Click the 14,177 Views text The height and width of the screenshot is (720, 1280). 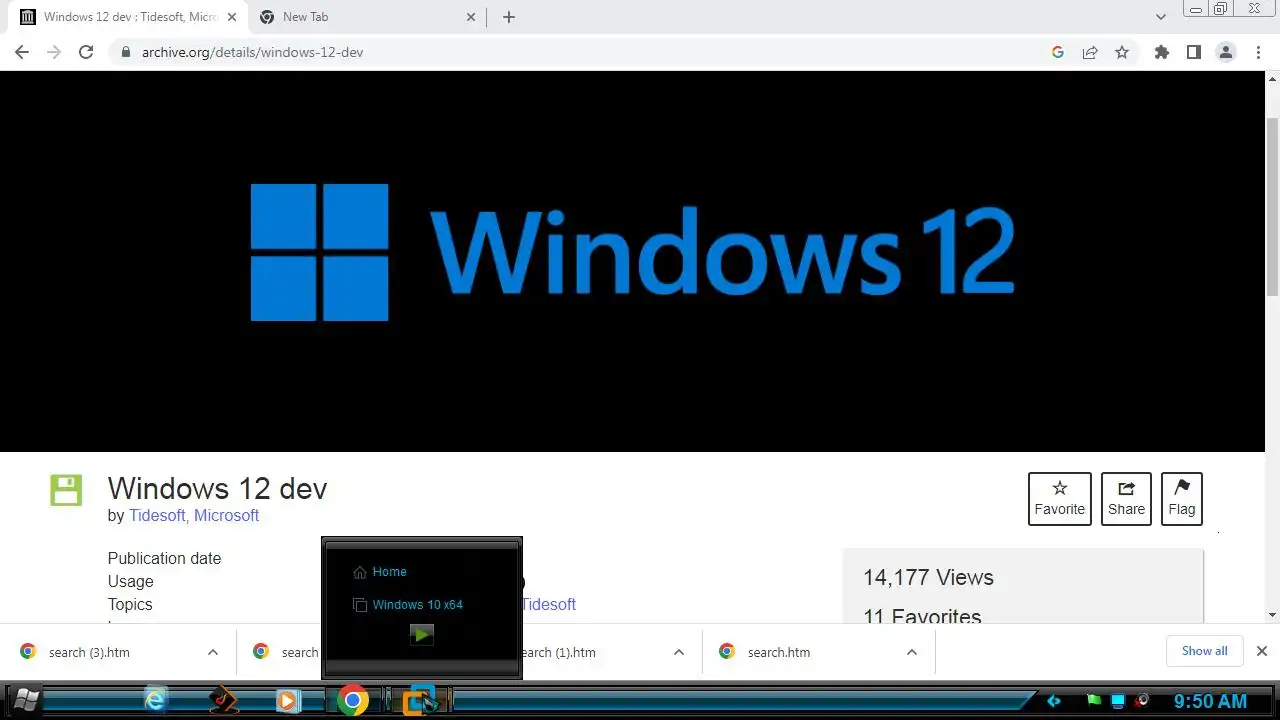928,578
